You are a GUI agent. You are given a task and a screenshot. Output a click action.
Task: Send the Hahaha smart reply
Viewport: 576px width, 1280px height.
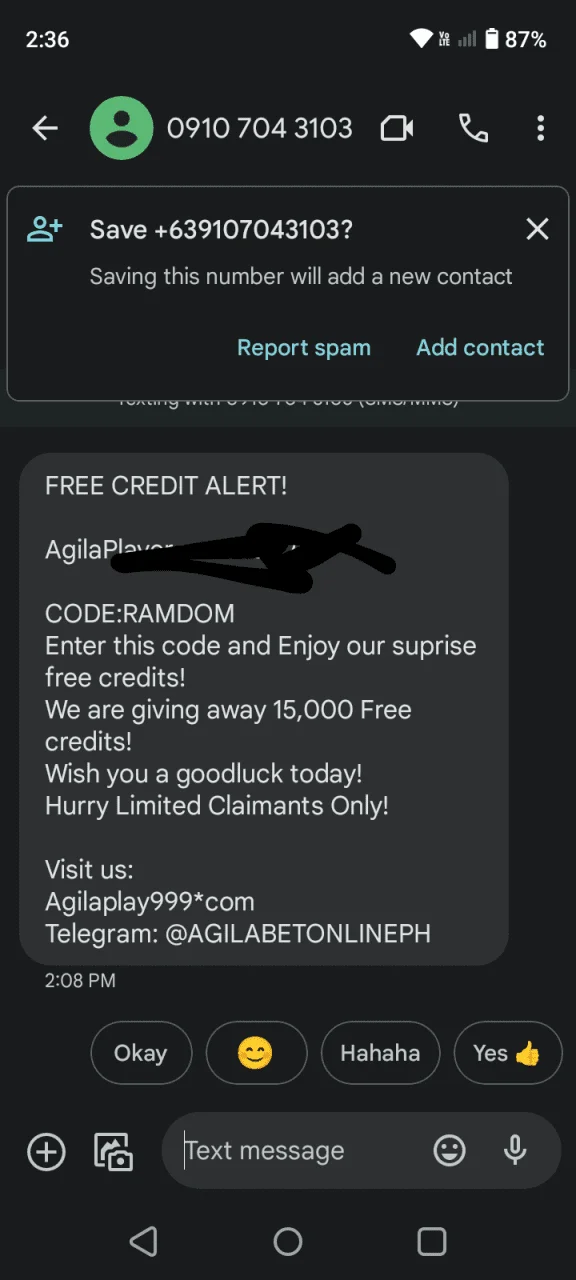(x=380, y=1053)
